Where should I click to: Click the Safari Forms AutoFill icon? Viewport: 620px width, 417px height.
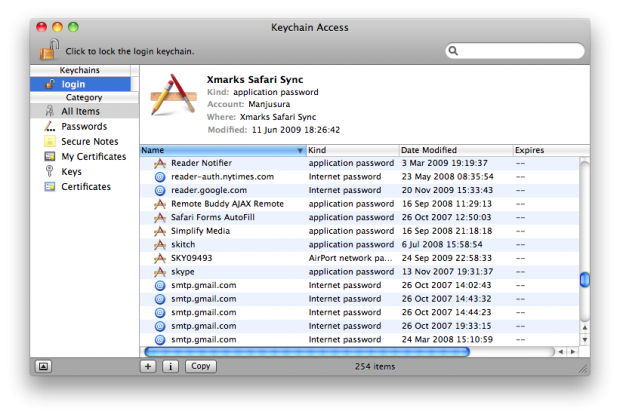[x=160, y=217]
